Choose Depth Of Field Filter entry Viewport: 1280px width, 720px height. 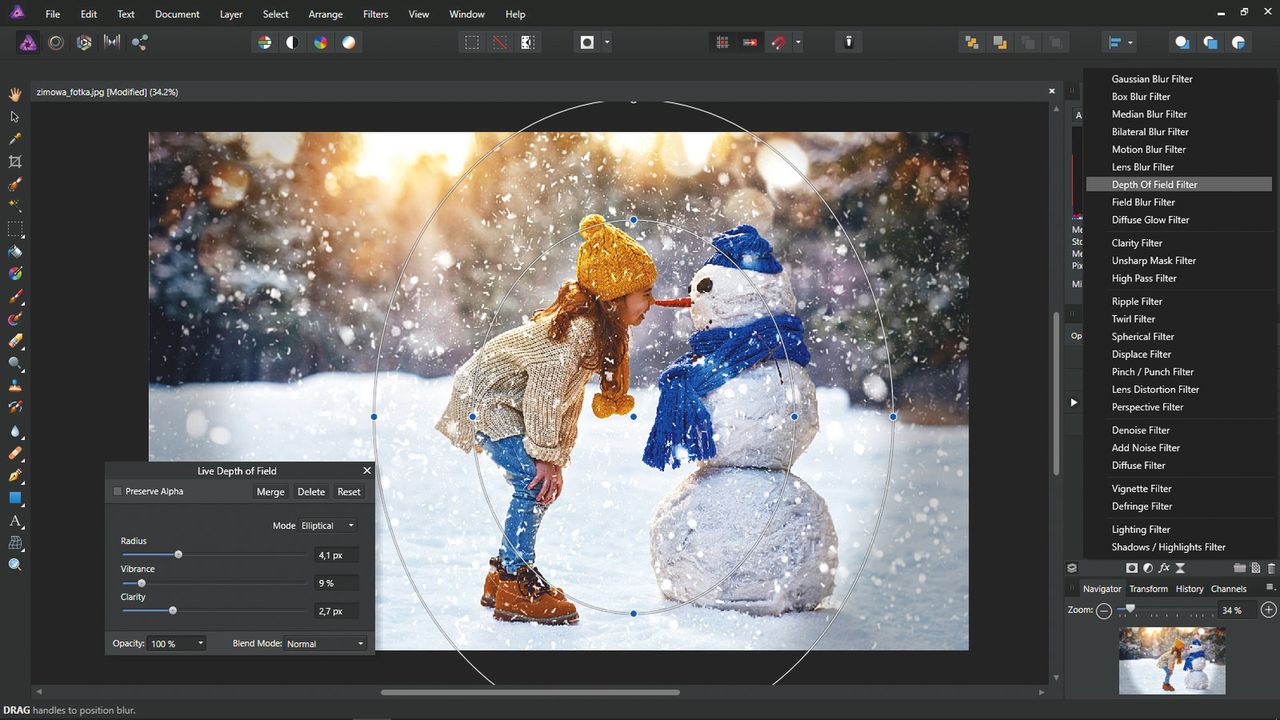point(1179,184)
